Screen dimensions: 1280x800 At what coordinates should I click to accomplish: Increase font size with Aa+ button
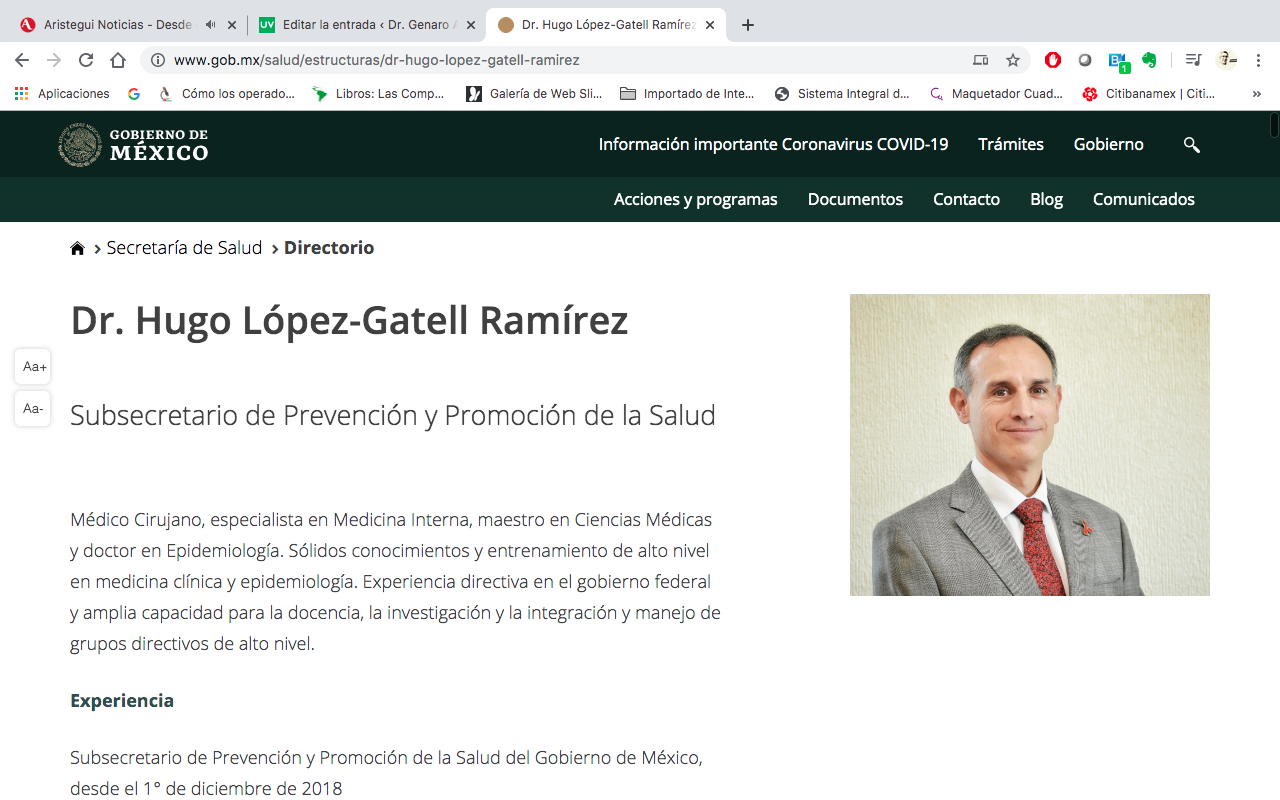(34, 367)
